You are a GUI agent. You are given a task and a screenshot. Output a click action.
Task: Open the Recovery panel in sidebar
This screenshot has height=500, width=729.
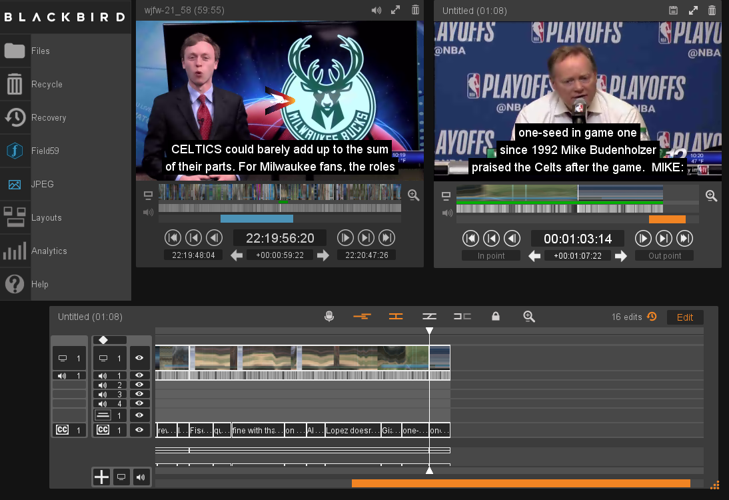(x=15, y=118)
